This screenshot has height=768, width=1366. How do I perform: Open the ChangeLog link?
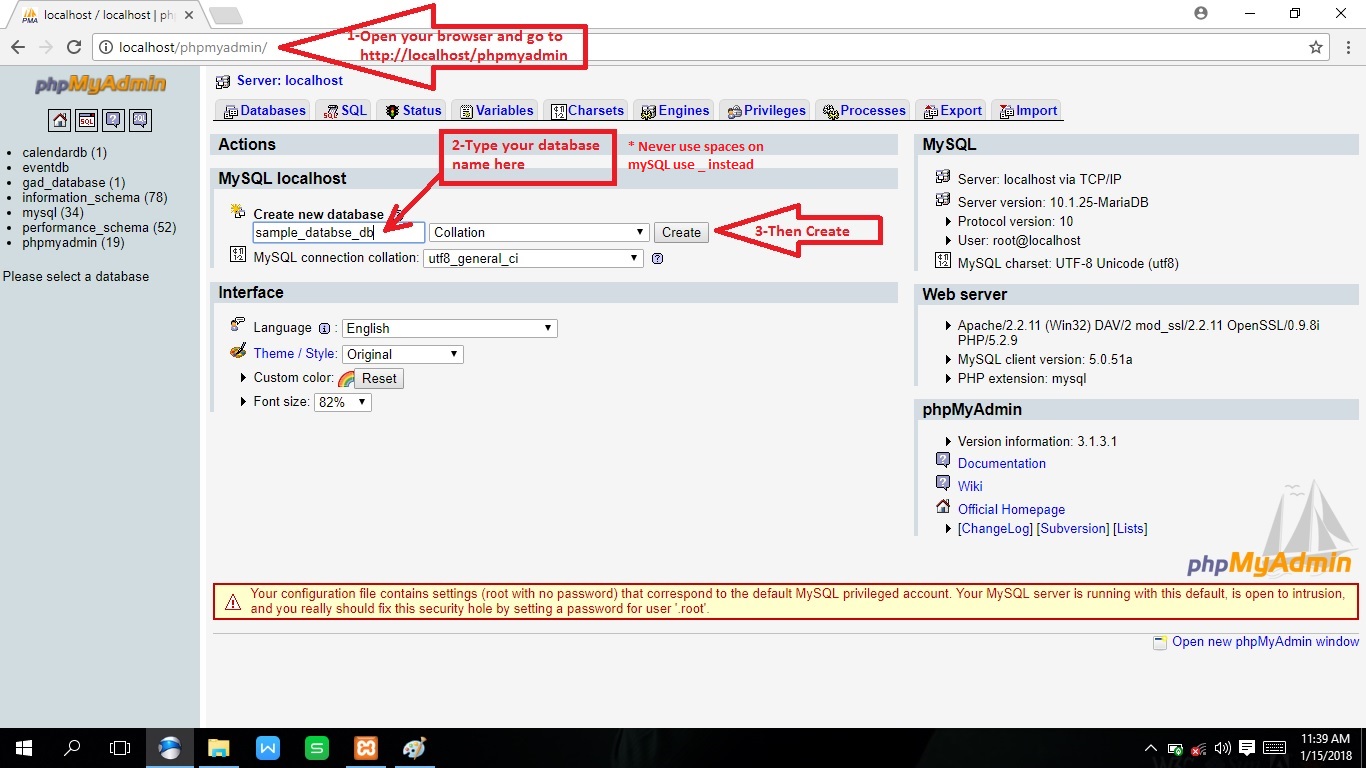click(995, 528)
